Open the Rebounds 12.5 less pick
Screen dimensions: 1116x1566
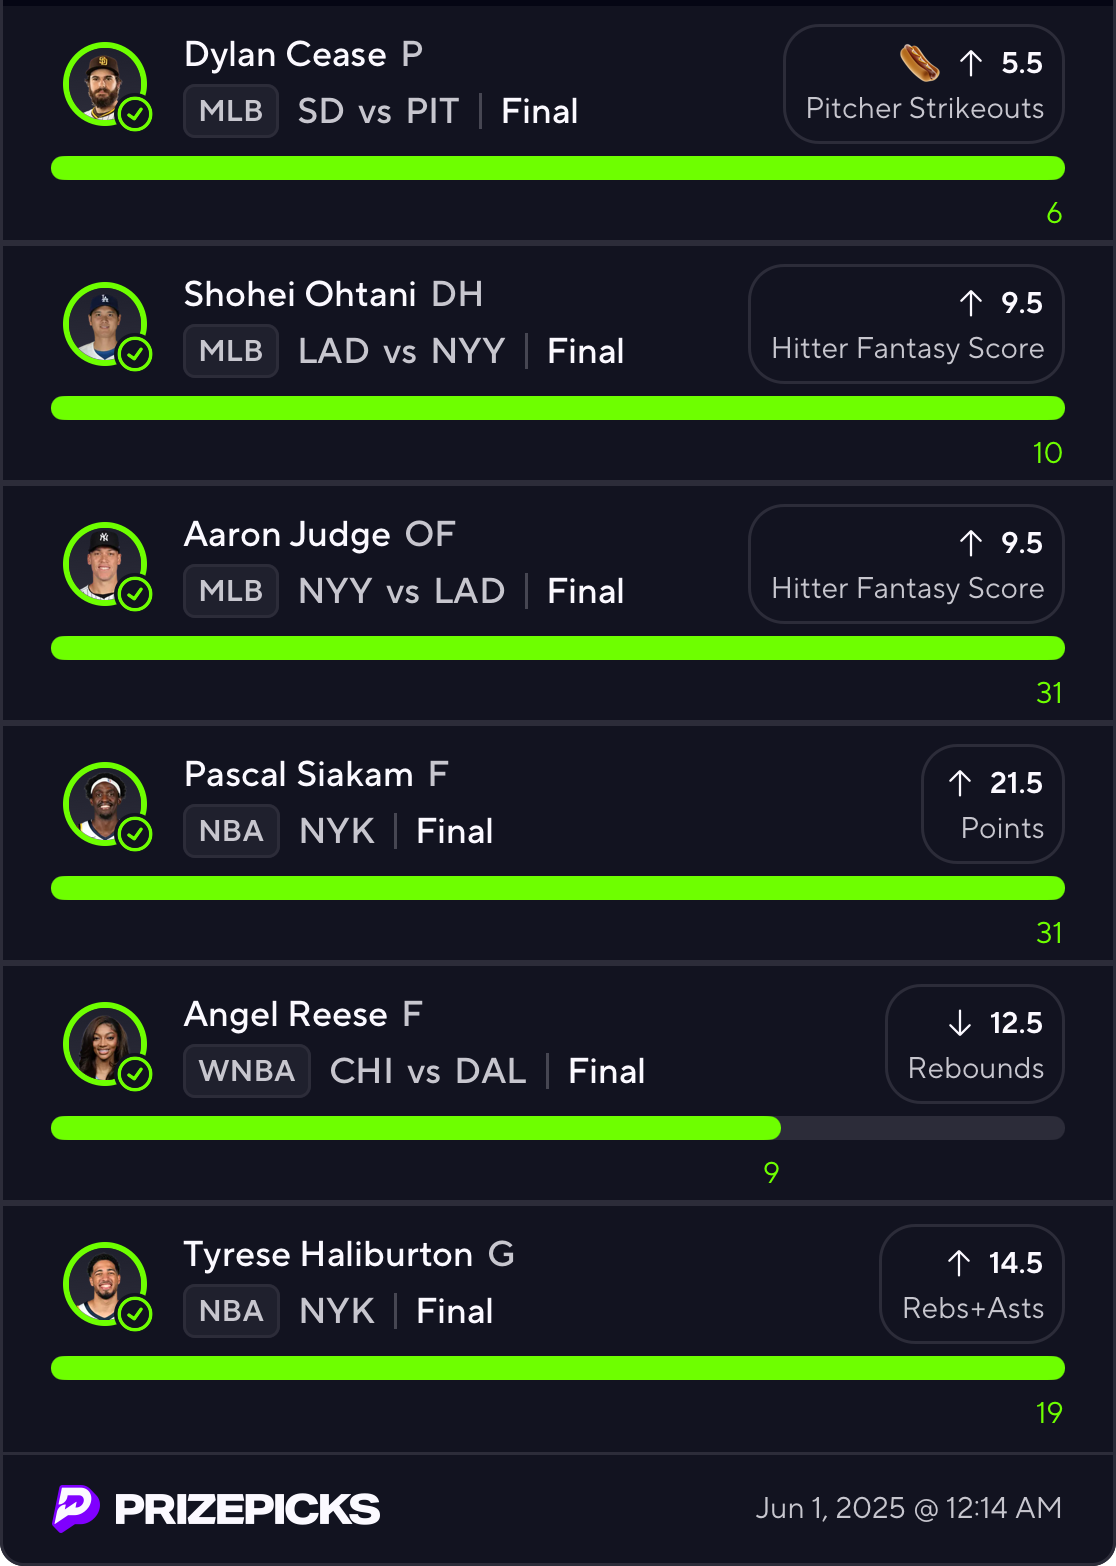974,1044
